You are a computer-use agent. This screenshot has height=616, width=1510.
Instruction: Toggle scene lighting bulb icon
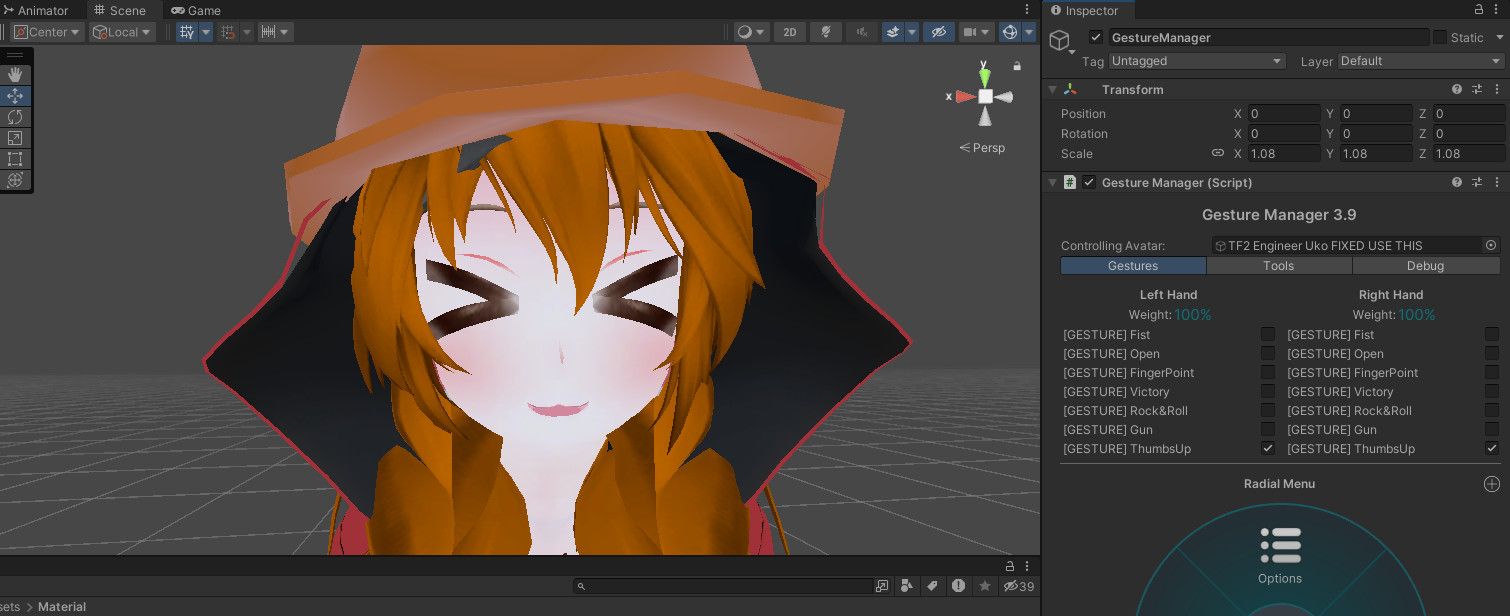[x=825, y=32]
